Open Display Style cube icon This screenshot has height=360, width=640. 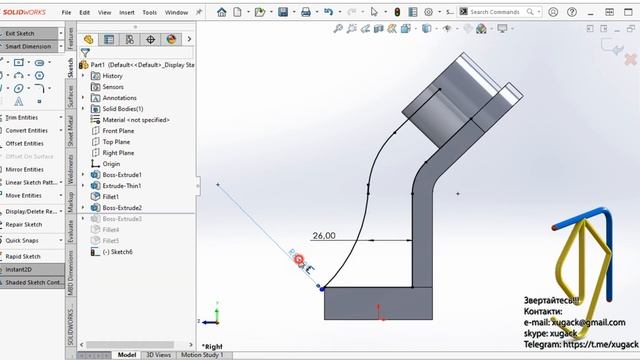pyautogui.click(x=427, y=29)
